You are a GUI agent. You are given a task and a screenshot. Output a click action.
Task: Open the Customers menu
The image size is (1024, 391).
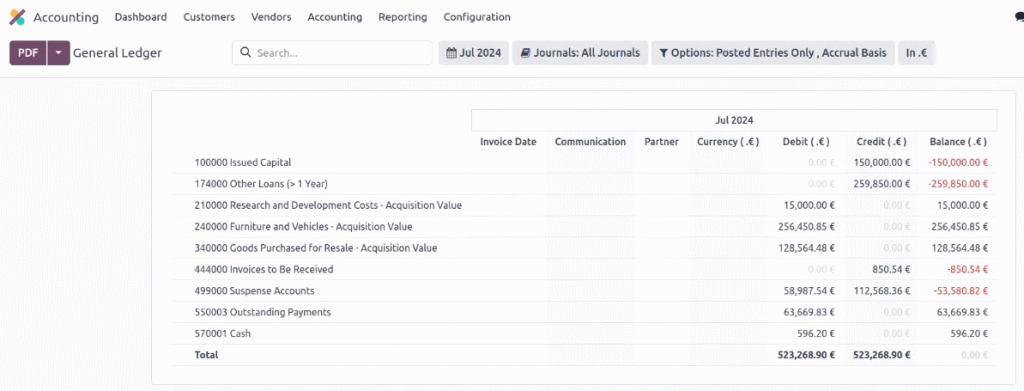coord(209,18)
